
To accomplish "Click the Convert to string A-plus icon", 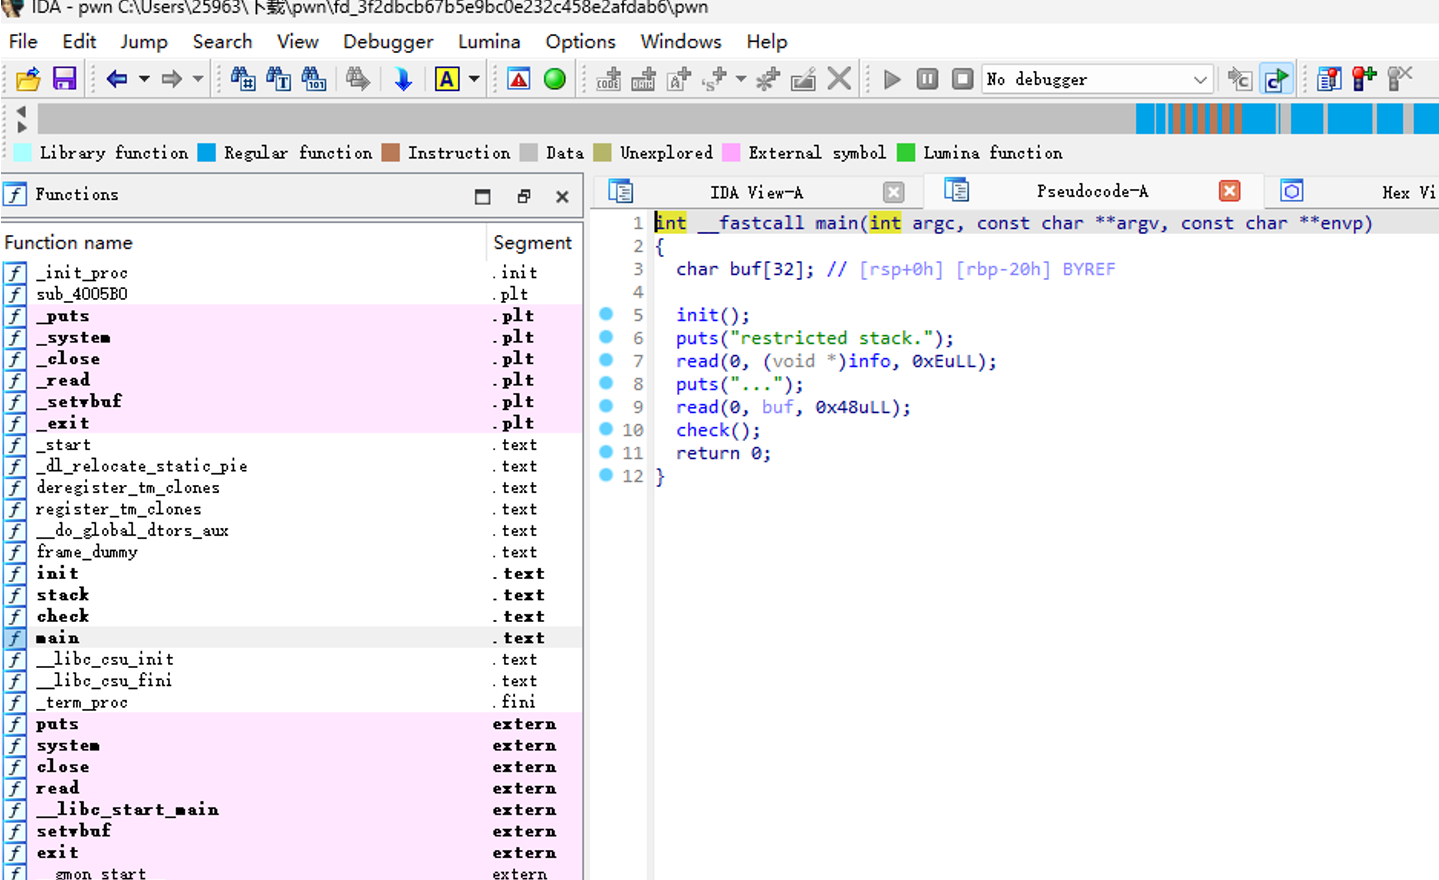I will point(679,79).
